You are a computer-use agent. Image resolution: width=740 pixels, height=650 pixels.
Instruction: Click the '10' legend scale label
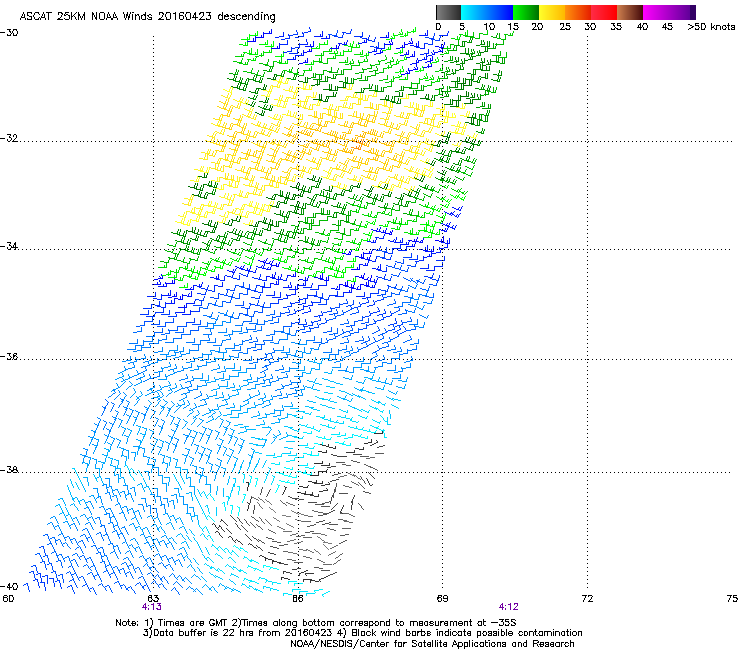point(489,27)
